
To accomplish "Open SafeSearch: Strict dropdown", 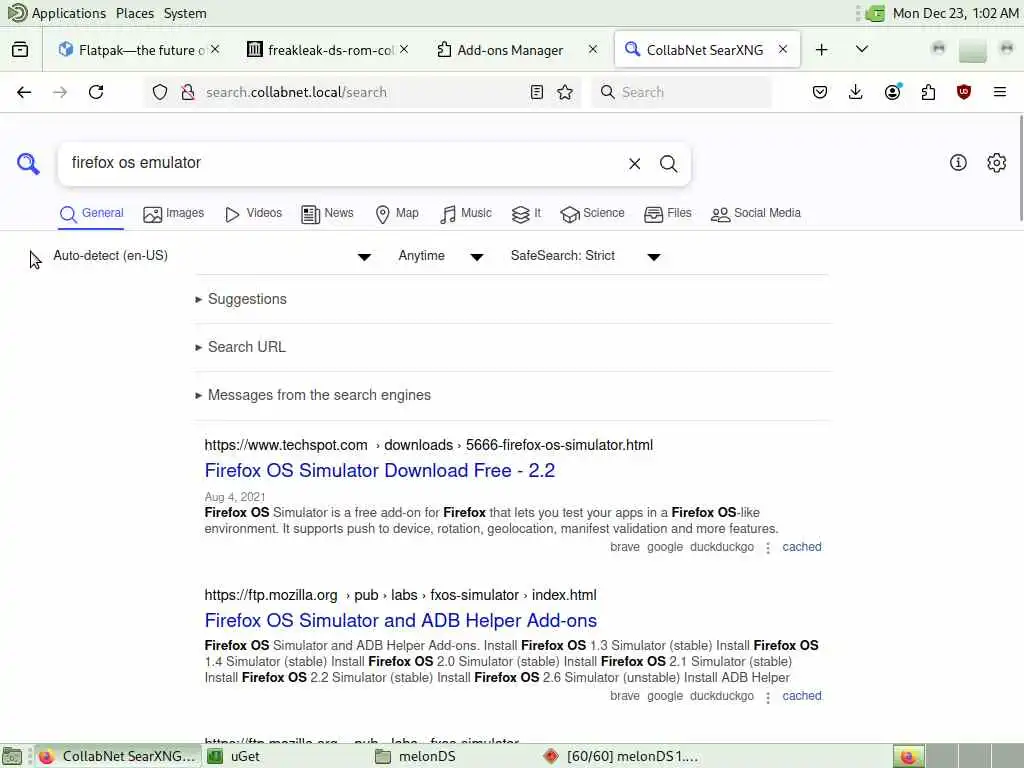I will click(x=586, y=256).
